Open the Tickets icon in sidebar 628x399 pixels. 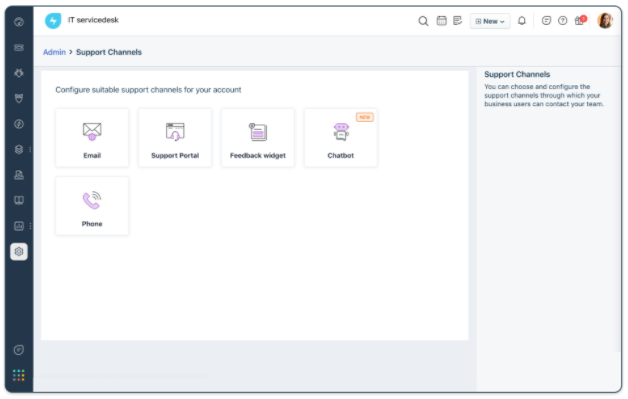[19, 48]
